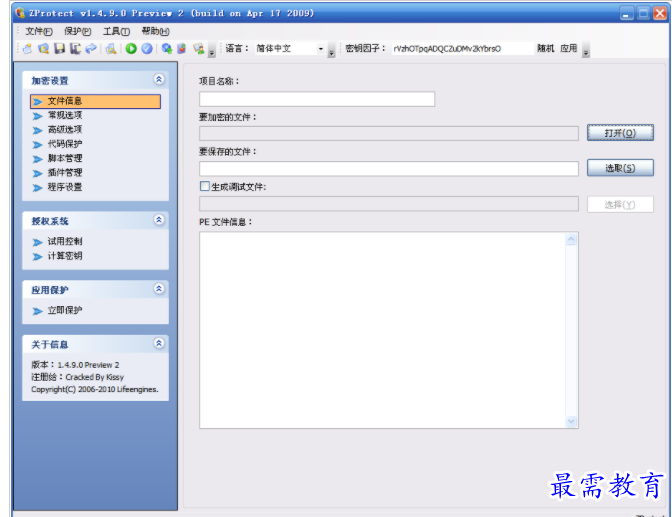Image resolution: width=672 pixels, height=517 pixels.
Task: Select 插件管理 in sidebar
Action: tap(65, 173)
